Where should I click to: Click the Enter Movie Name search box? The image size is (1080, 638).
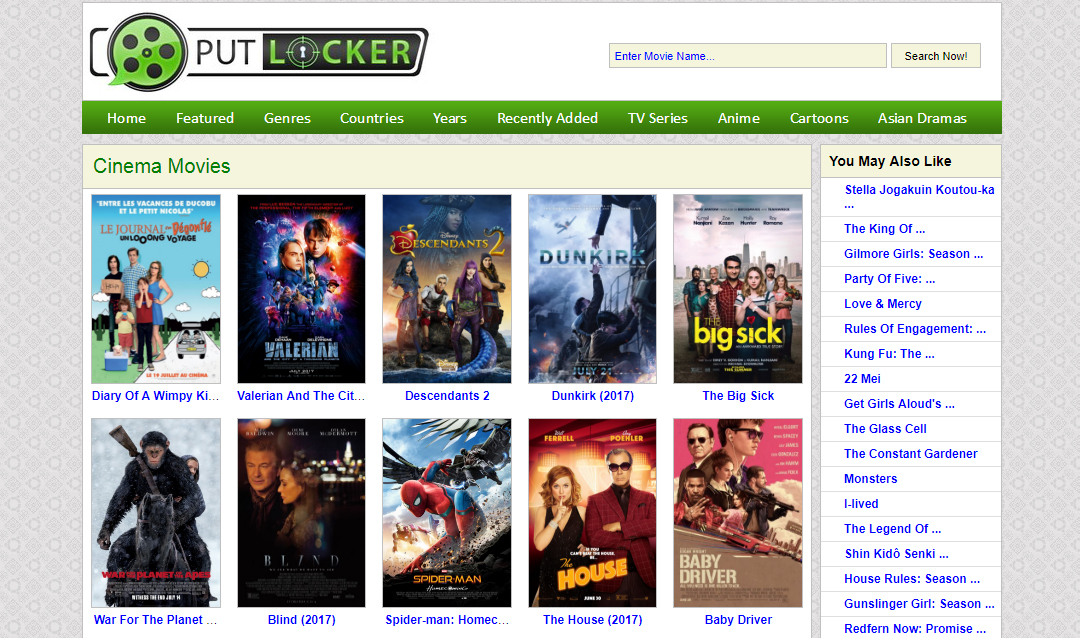coord(747,55)
